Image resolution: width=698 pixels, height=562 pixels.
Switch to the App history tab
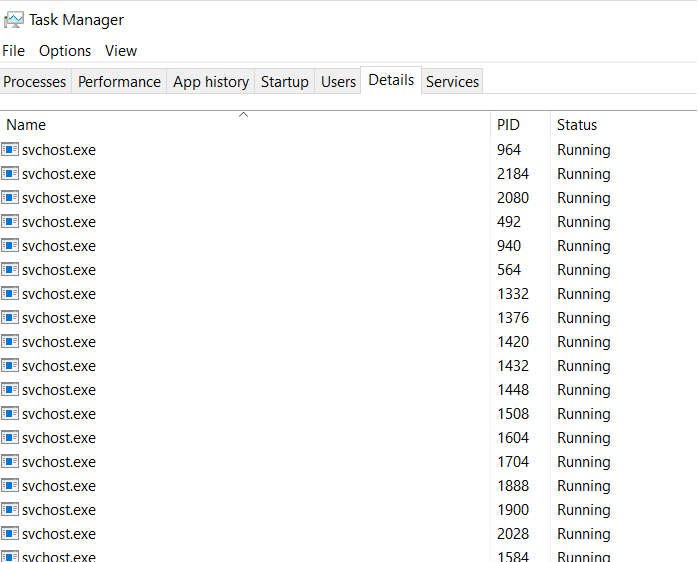211,81
